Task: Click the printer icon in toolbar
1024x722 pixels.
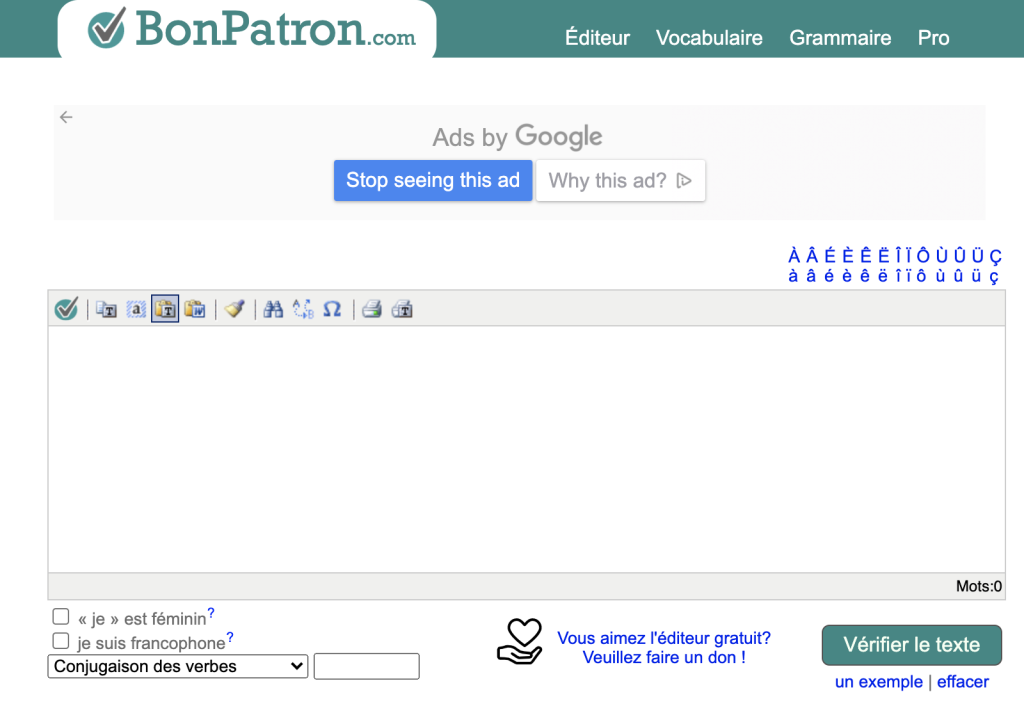Action: click(372, 309)
